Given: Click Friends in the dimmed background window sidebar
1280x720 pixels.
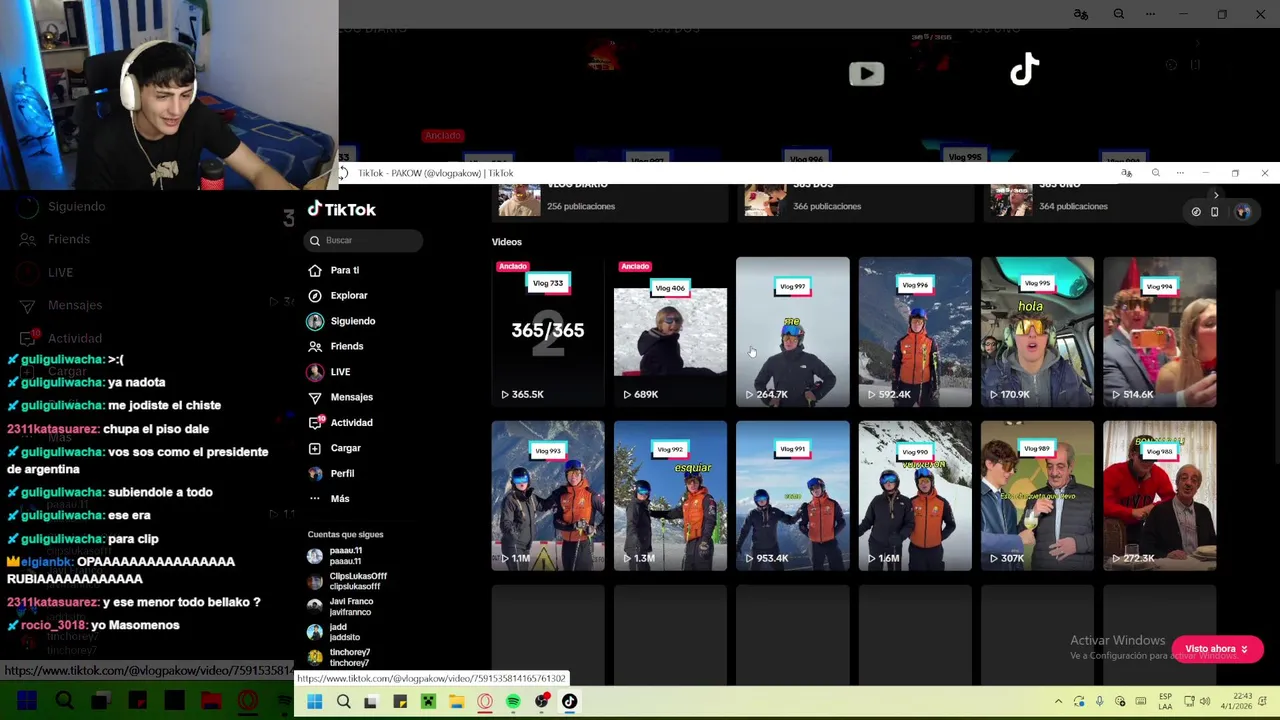Looking at the screenshot, I should 55,239.
